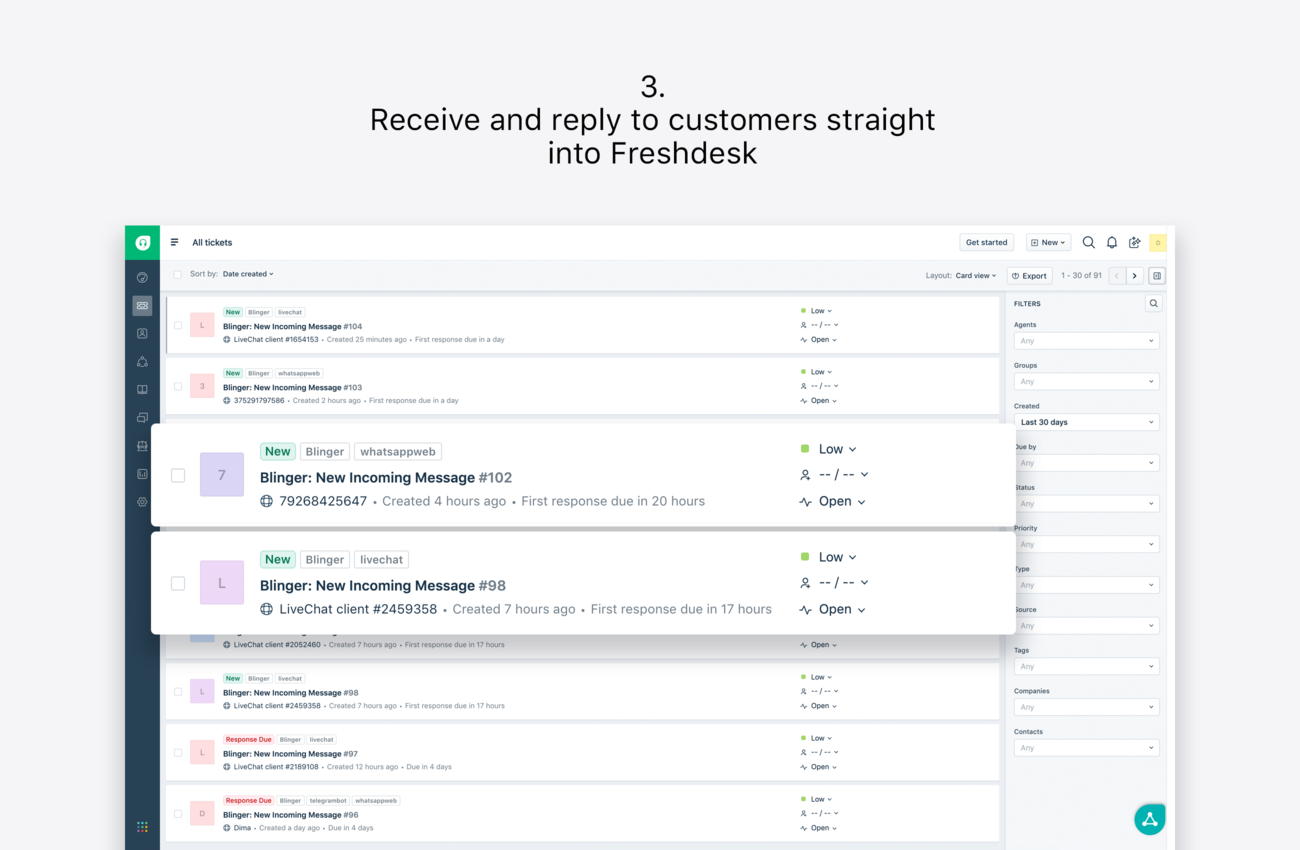Viewport: 1300px width, 850px height.
Task: Open notifications via the bell icon
Action: [1111, 242]
